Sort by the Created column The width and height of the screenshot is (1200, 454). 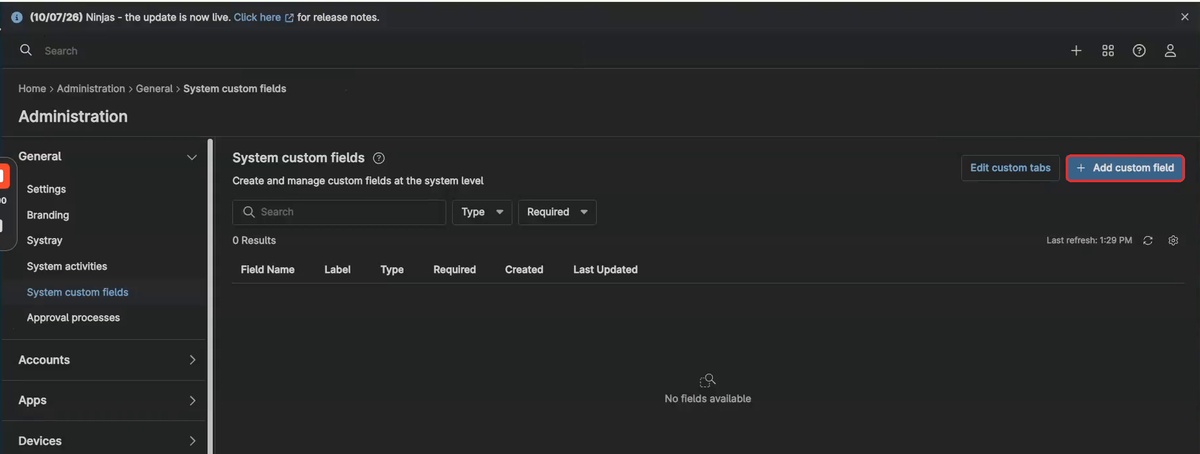[x=524, y=270]
